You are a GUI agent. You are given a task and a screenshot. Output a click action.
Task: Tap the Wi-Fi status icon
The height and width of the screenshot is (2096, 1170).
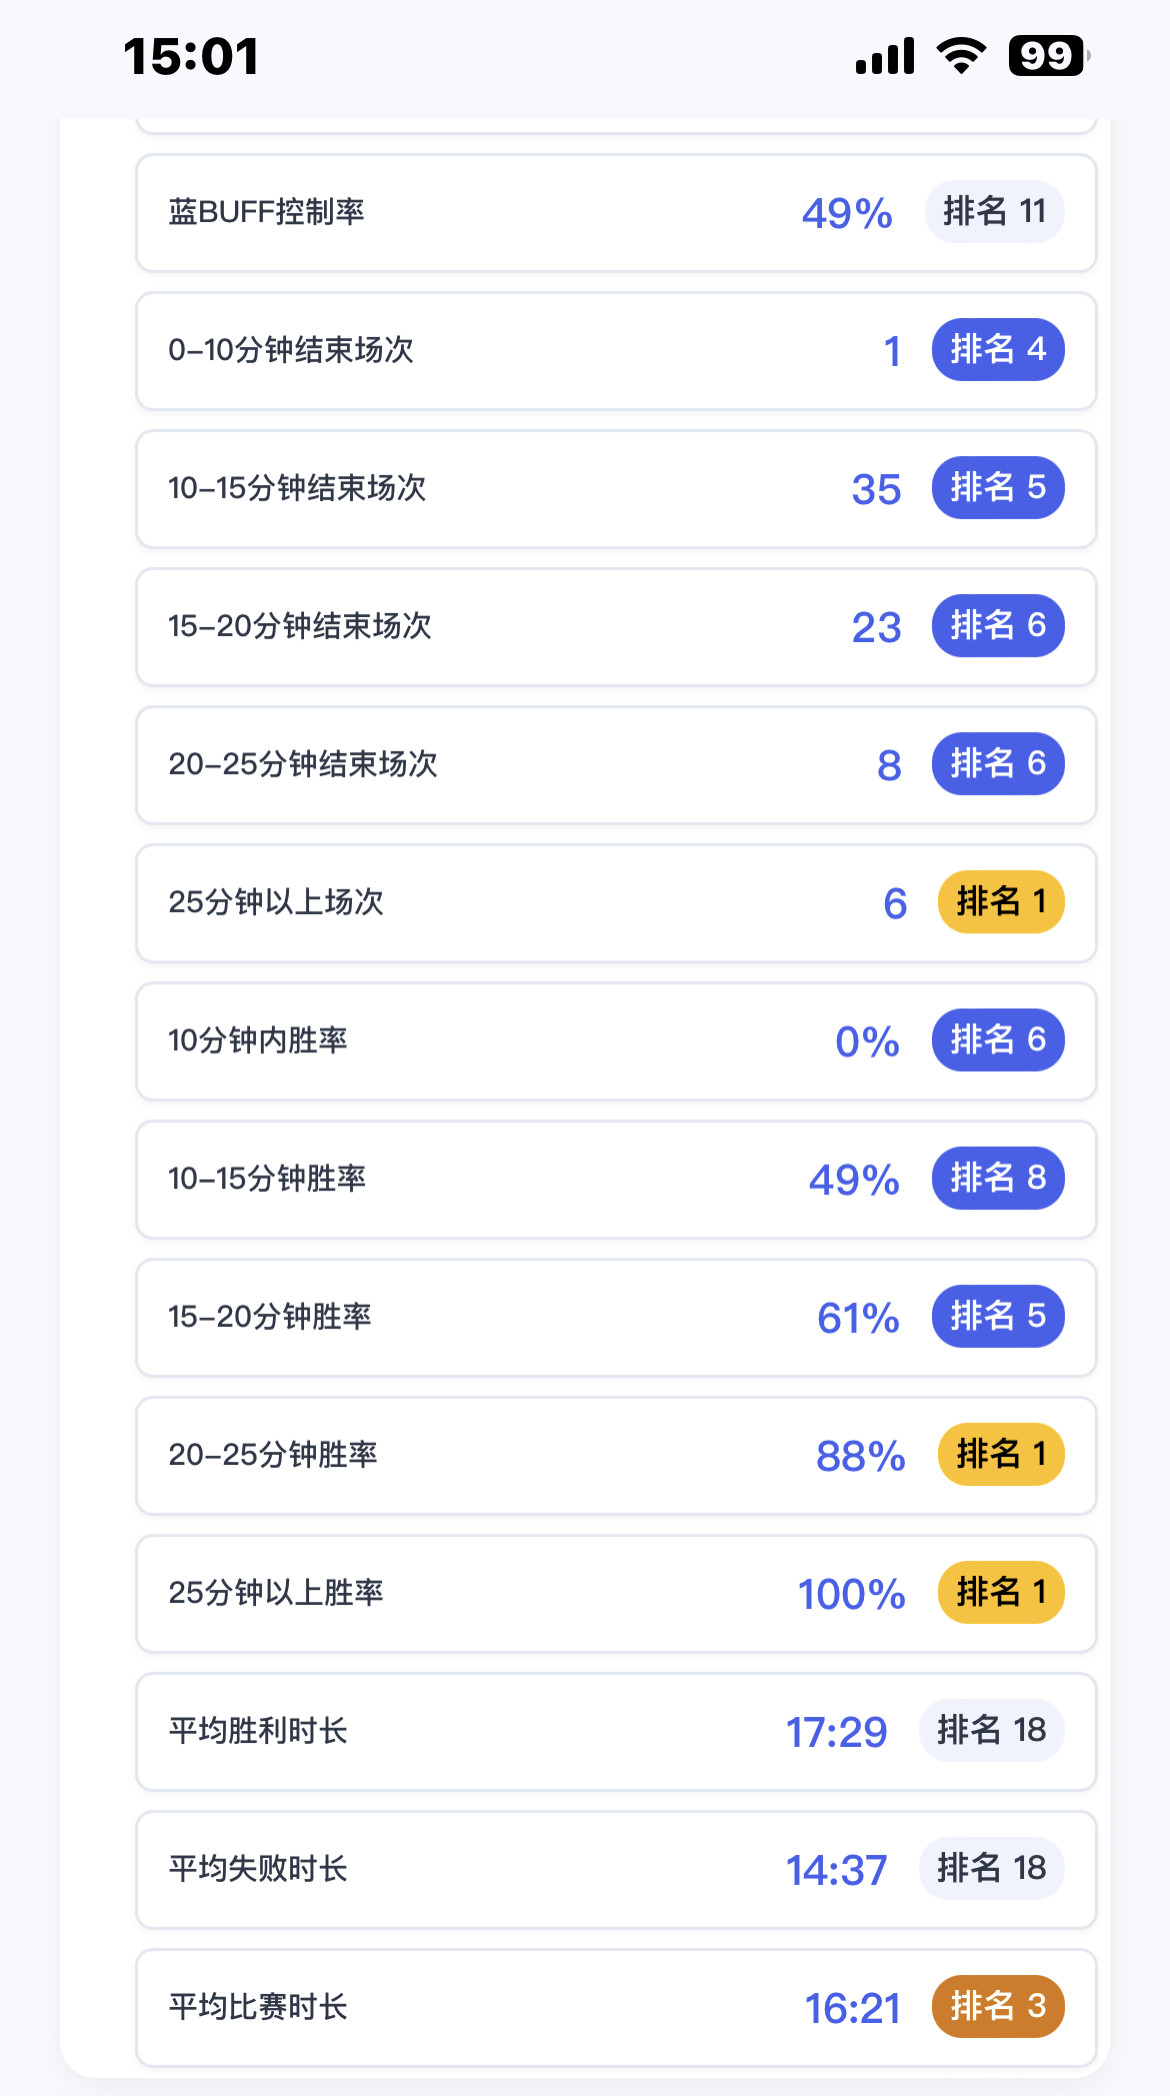(x=961, y=56)
